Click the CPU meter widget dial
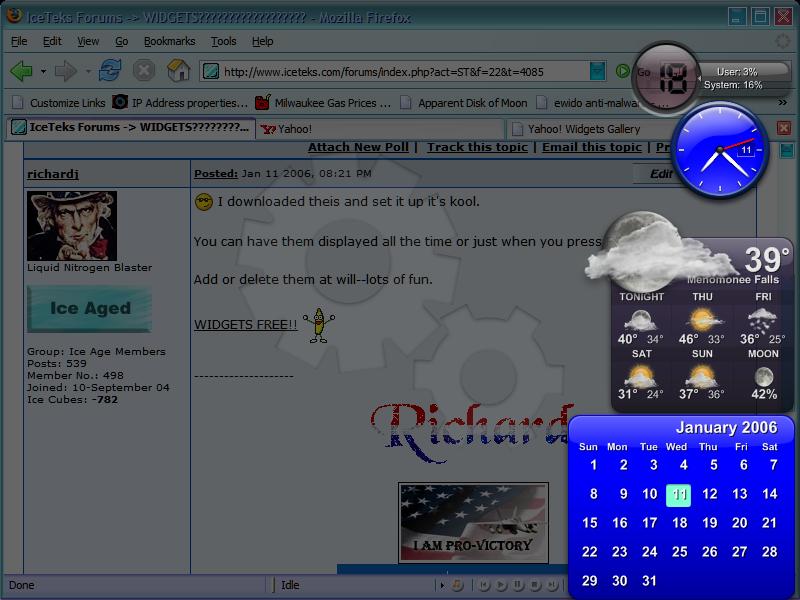 coord(666,78)
